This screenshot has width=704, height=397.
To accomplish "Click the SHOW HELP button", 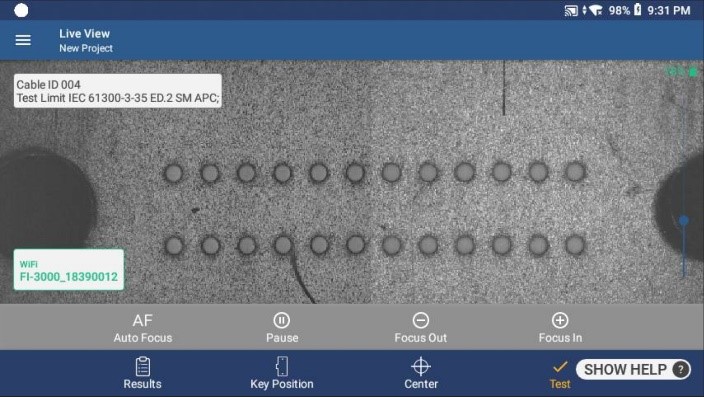I will point(633,370).
